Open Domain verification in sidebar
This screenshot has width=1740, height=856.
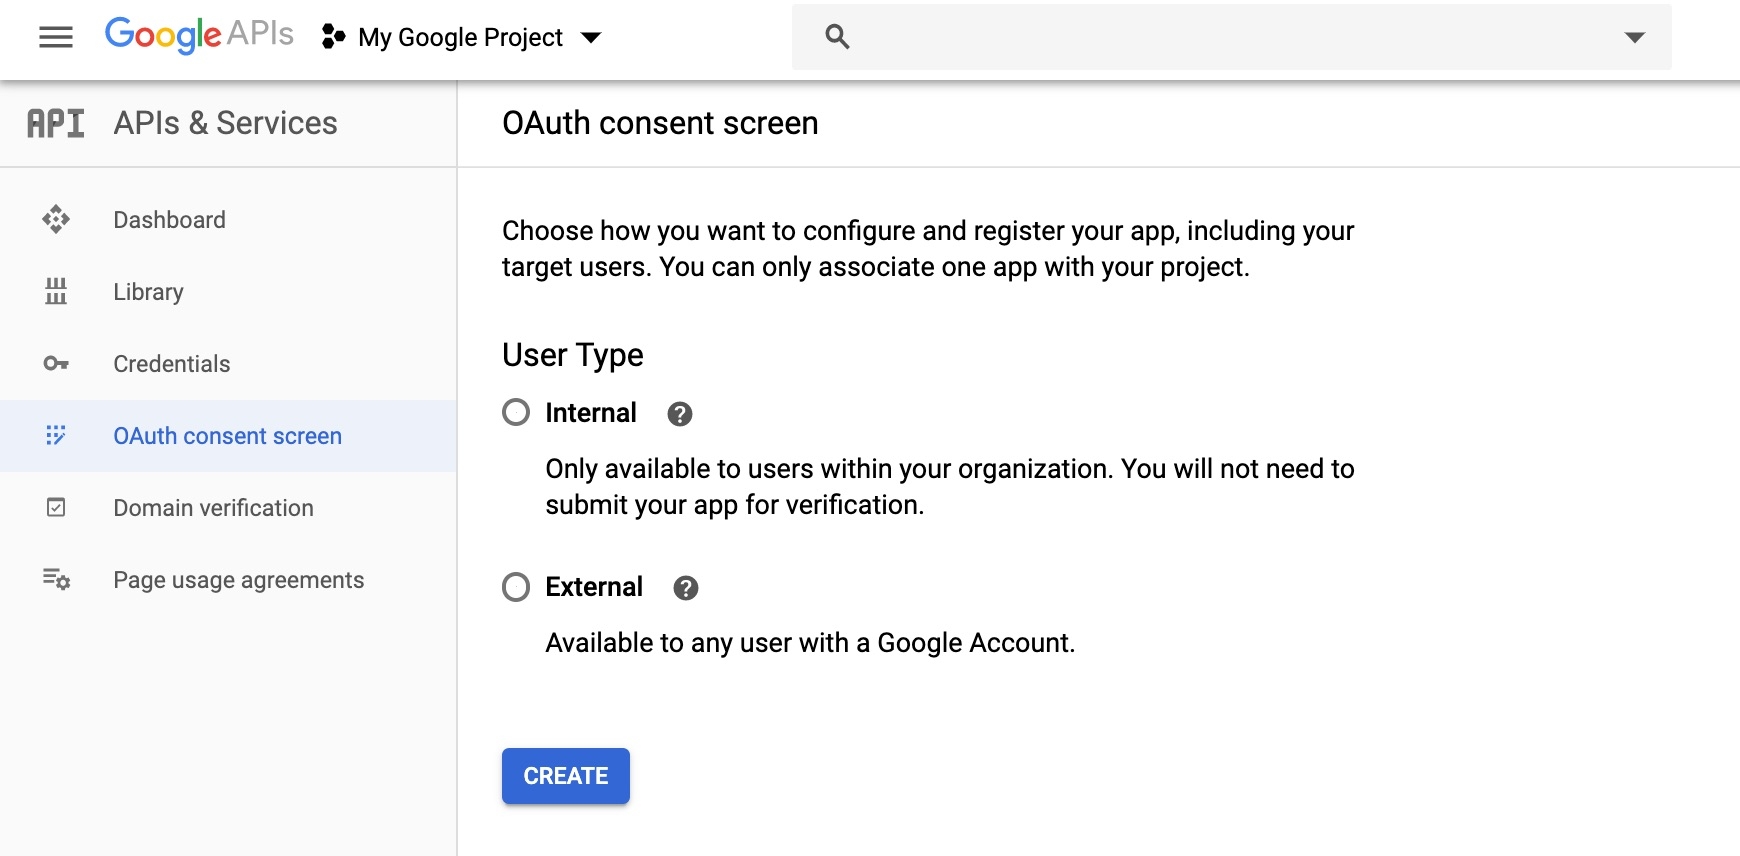click(x=213, y=508)
